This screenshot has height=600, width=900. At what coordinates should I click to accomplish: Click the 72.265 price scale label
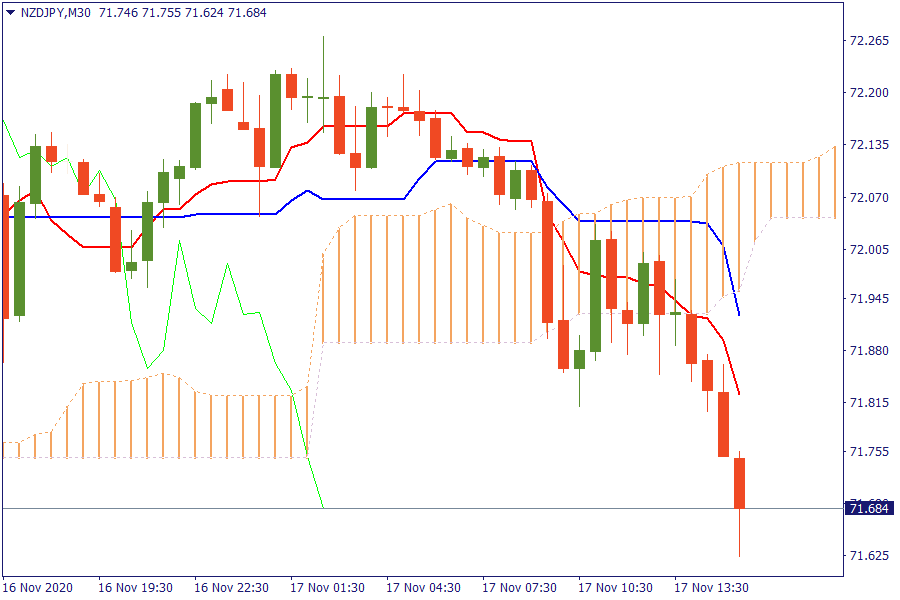[x=868, y=41]
